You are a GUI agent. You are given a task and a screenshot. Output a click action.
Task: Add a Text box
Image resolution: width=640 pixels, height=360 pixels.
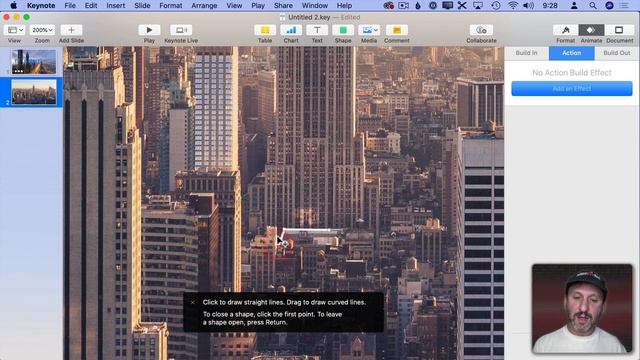click(317, 30)
